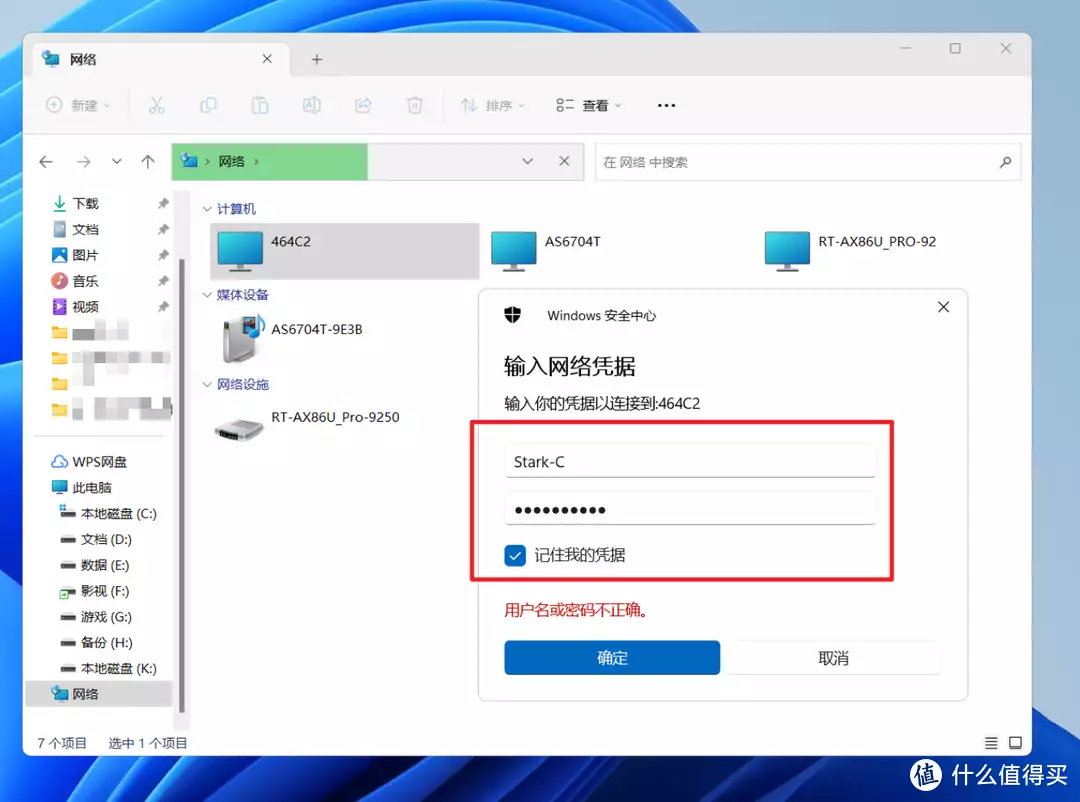
Task: Click the Rename icon in toolbar
Action: point(311,105)
